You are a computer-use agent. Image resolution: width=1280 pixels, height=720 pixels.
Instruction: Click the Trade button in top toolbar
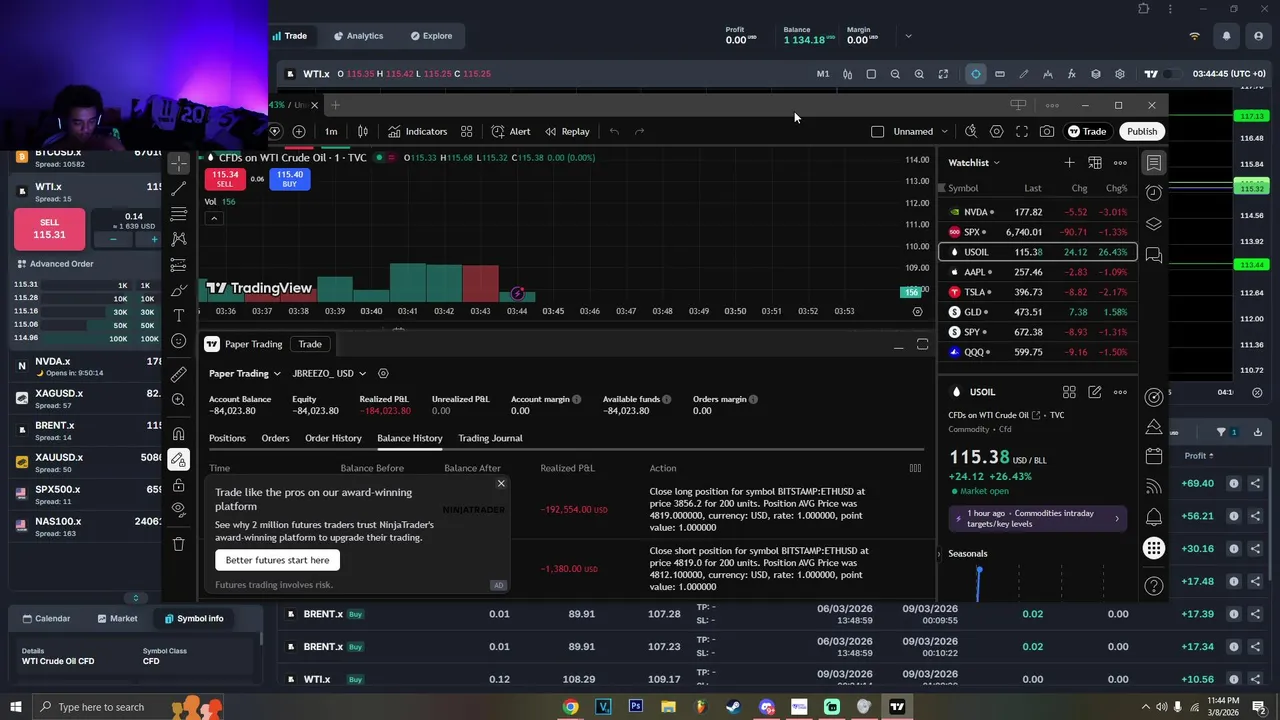coord(1087,131)
